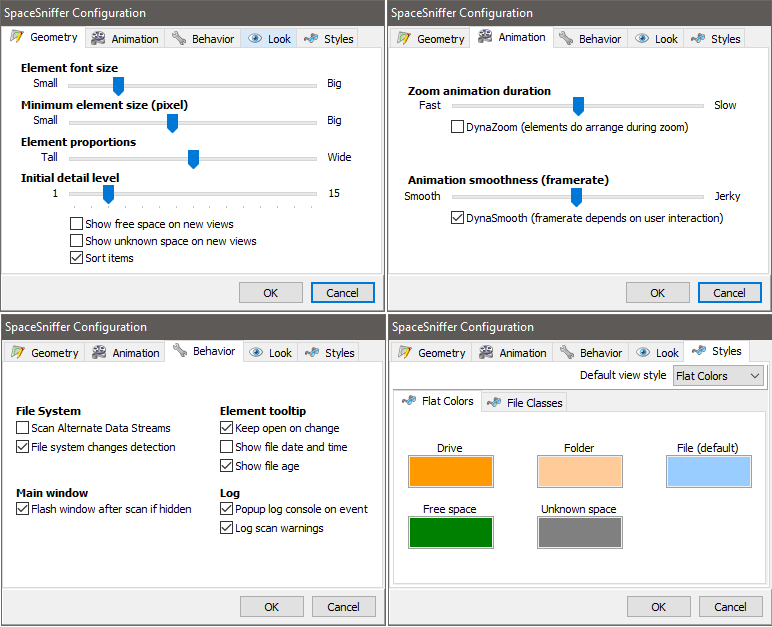This screenshot has height=627, width=772.
Task: Click Animation tab icon in top-left window
Action: [98, 38]
